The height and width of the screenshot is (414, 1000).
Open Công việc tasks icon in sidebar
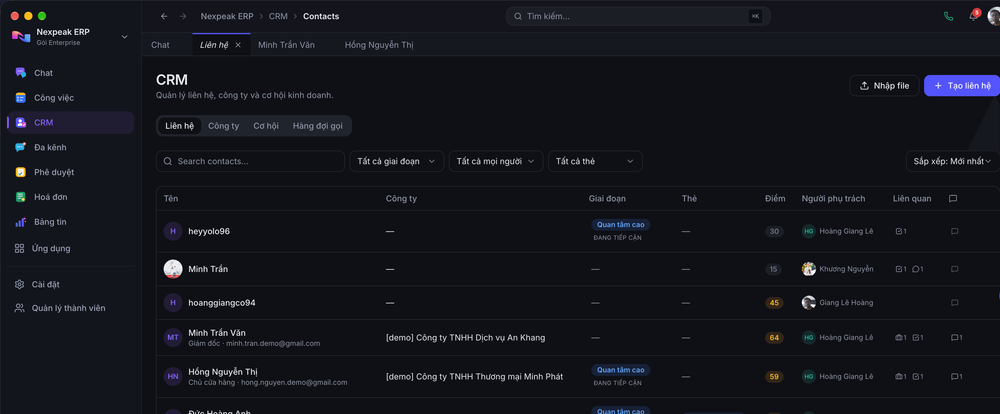pos(20,98)
